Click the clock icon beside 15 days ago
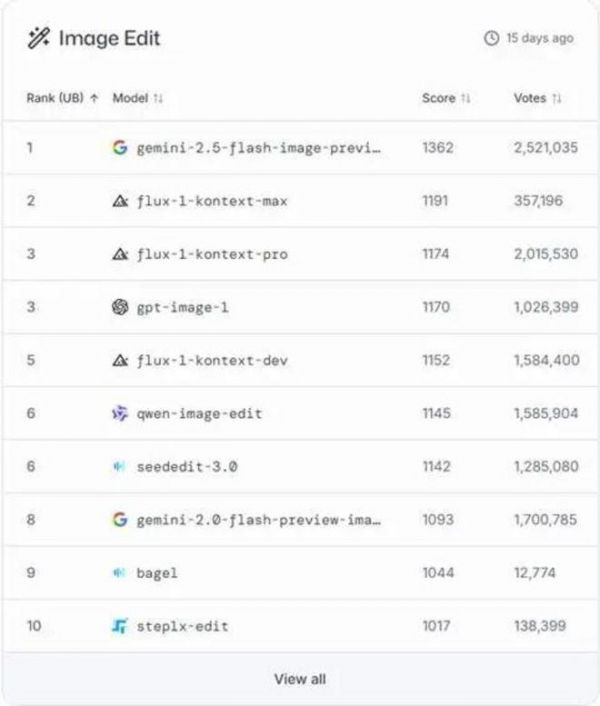600x706 pixels. pyautogui.click(x=491, y=39)
